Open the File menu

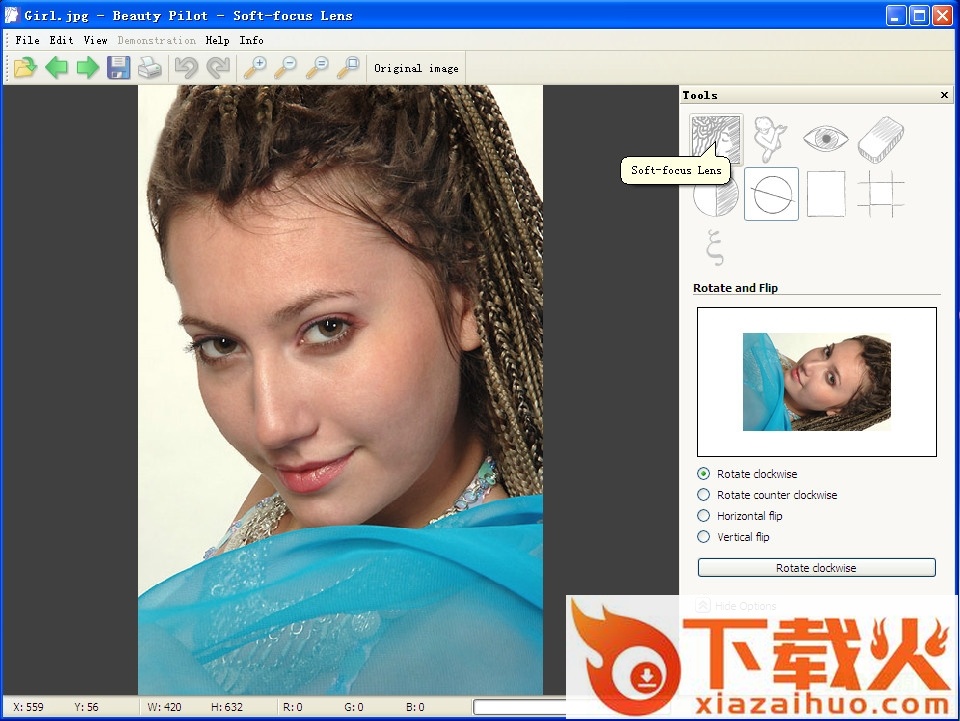pos(27,40)
